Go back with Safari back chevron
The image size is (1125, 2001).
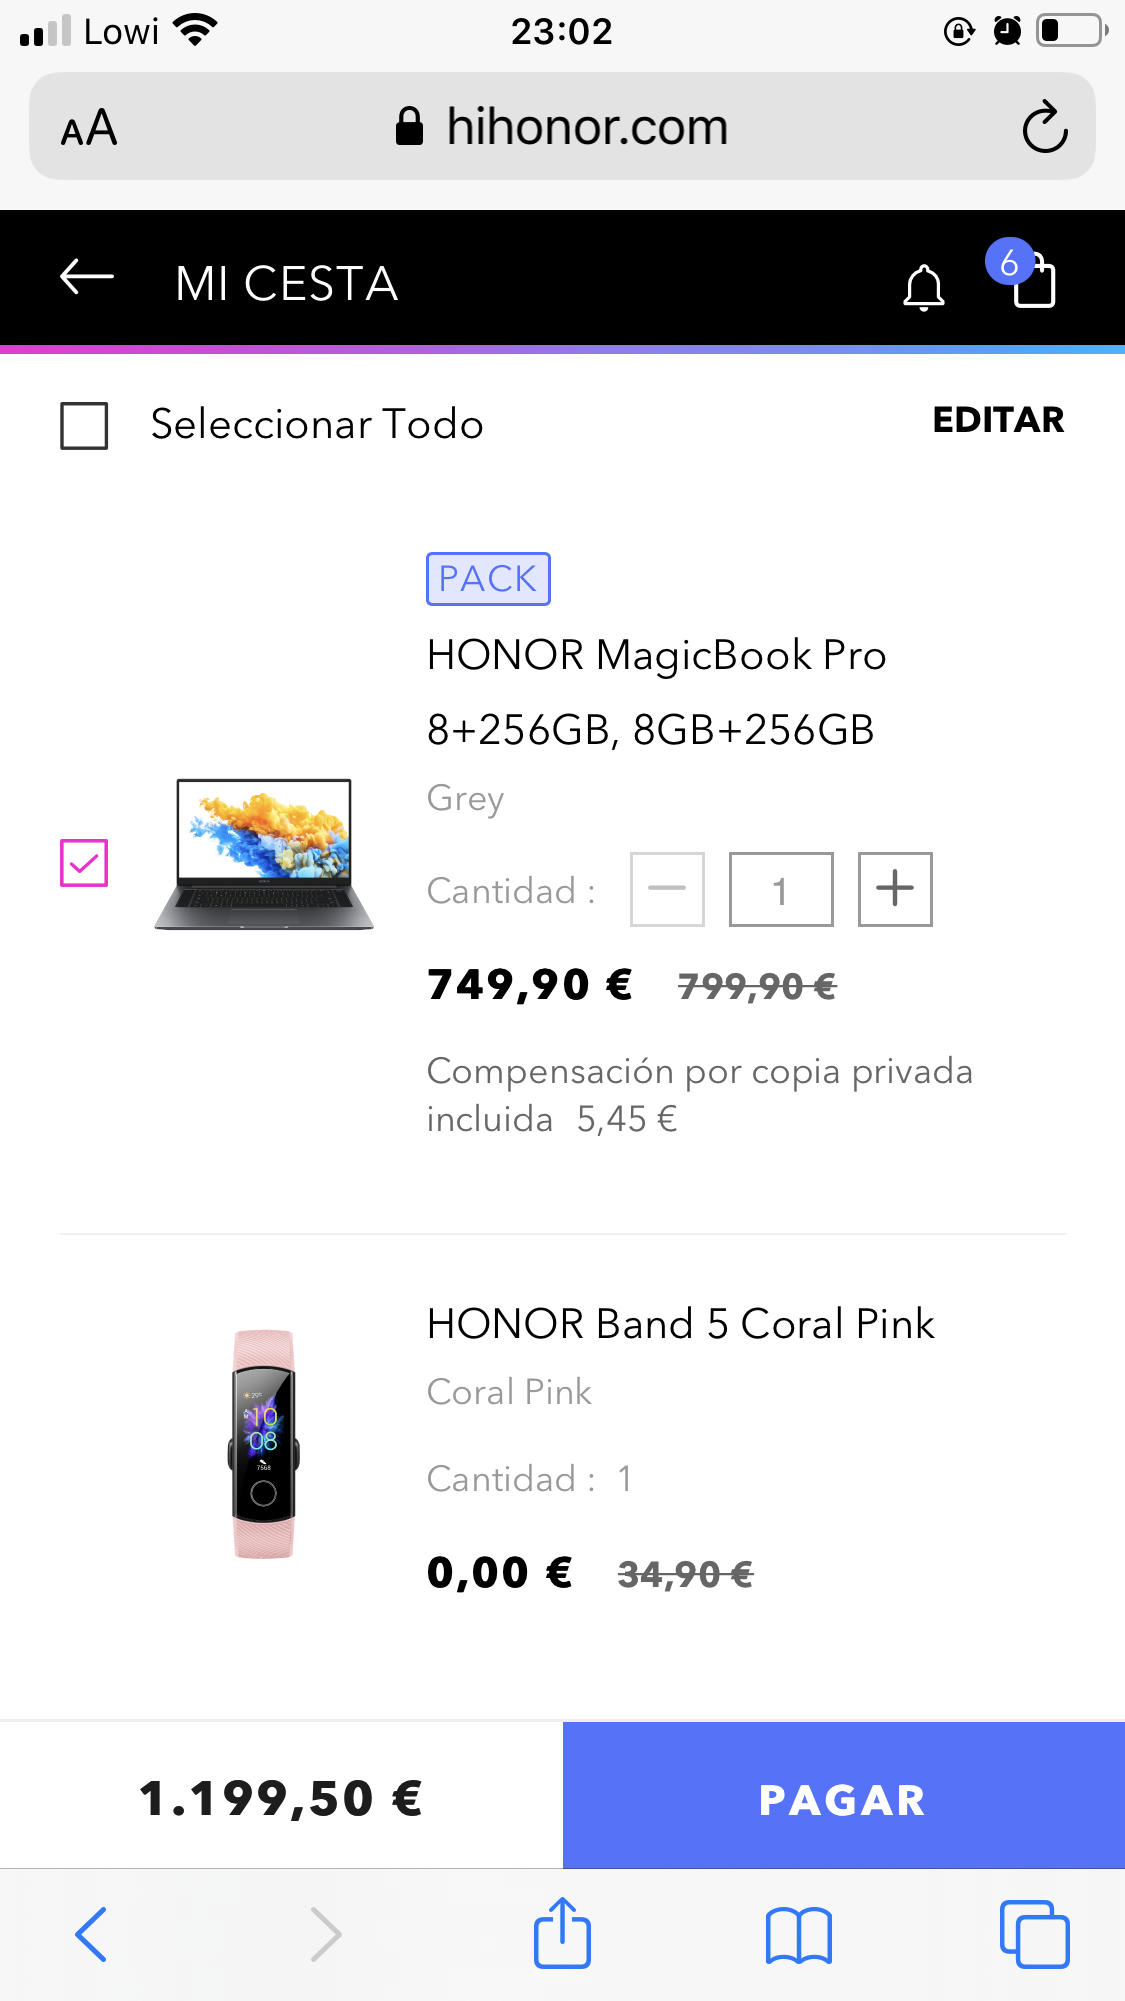(x=91, y=1934)
